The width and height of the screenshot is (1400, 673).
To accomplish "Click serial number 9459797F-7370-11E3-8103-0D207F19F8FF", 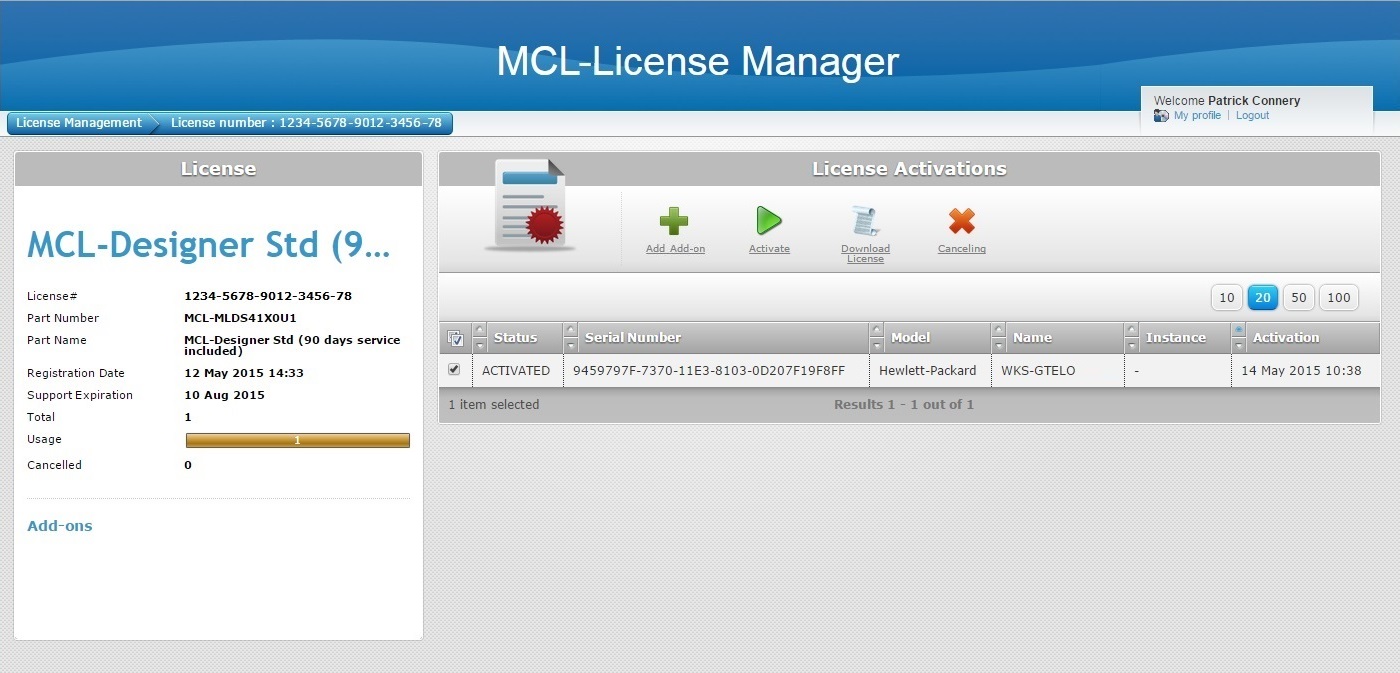I will (x=709, y=371).
